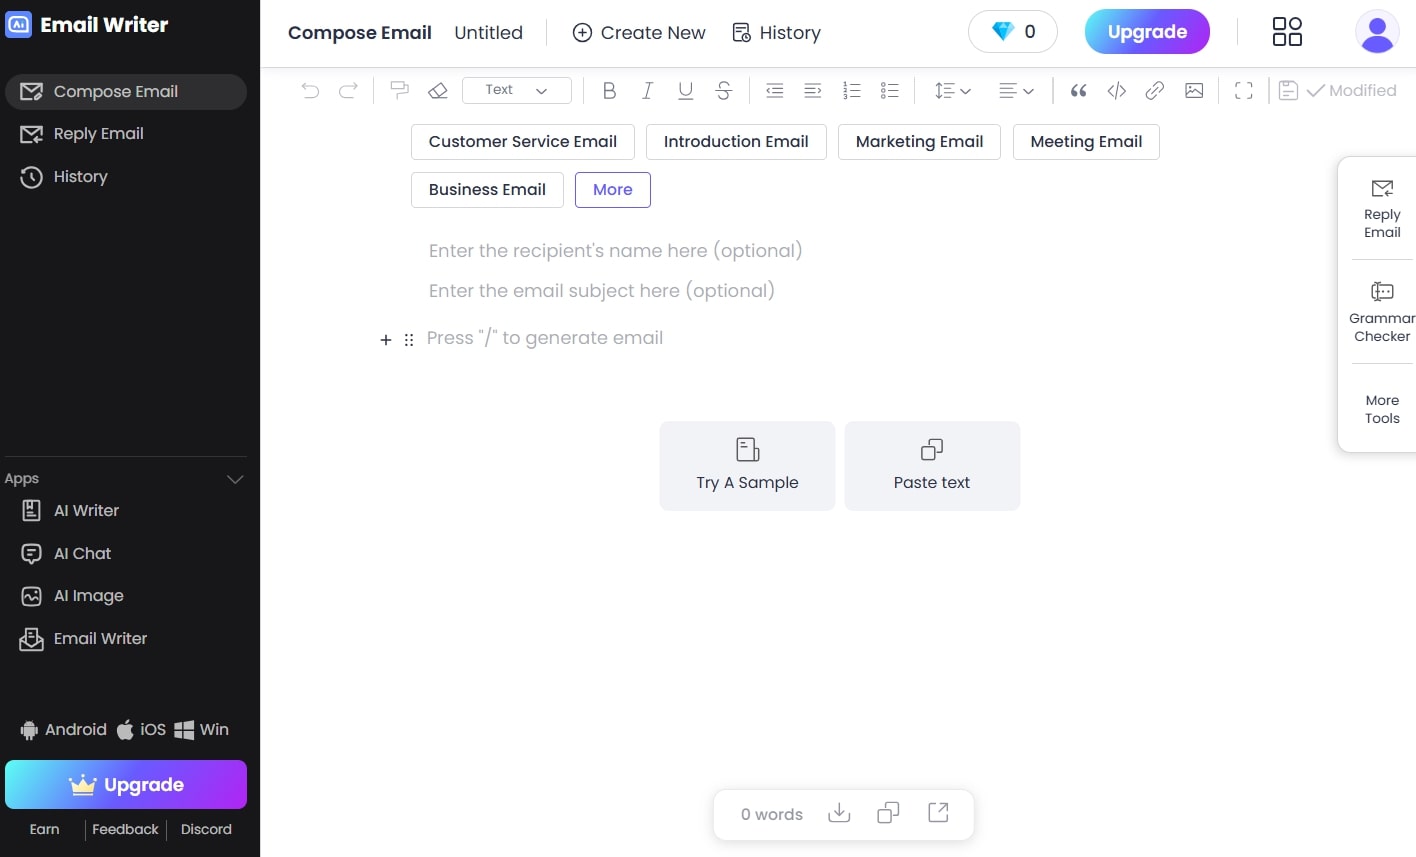Click the recipient's name input field
The height and width of the screenshot is (857, 1416).
click(615, 251)
